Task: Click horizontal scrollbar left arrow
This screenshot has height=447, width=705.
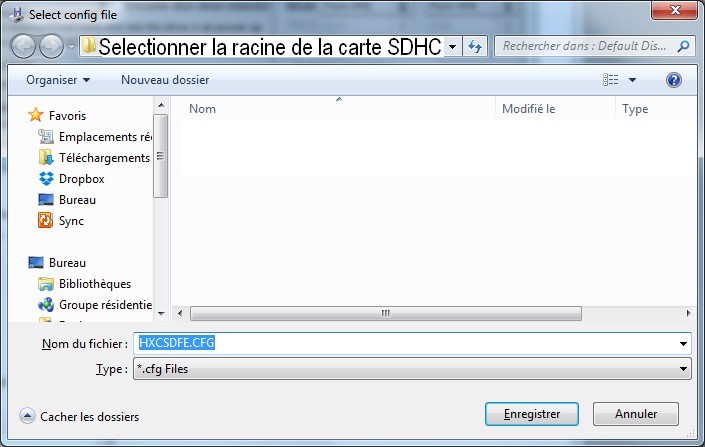Action: tap(180, 313)
